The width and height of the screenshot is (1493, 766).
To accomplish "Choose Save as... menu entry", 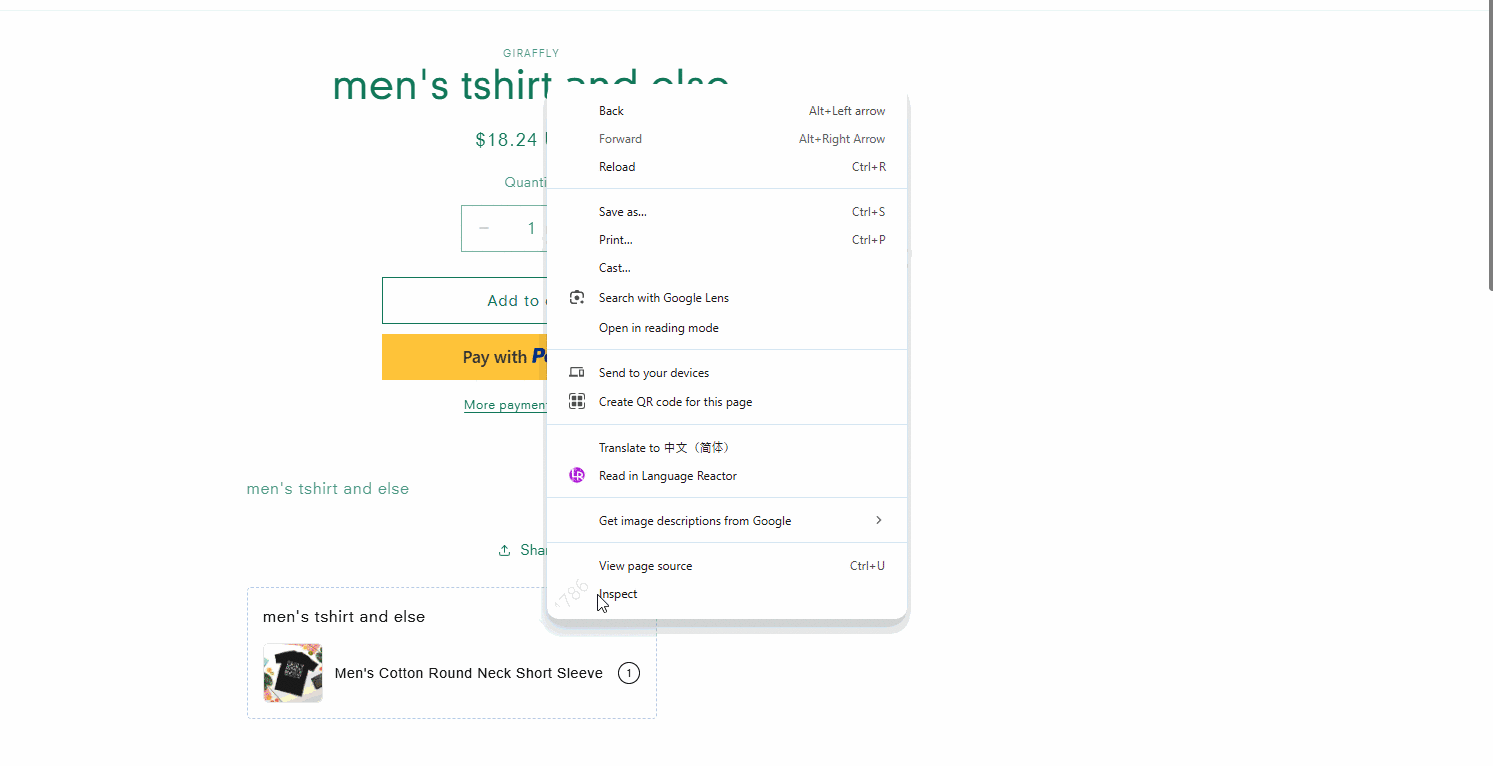I will point(727,212).
